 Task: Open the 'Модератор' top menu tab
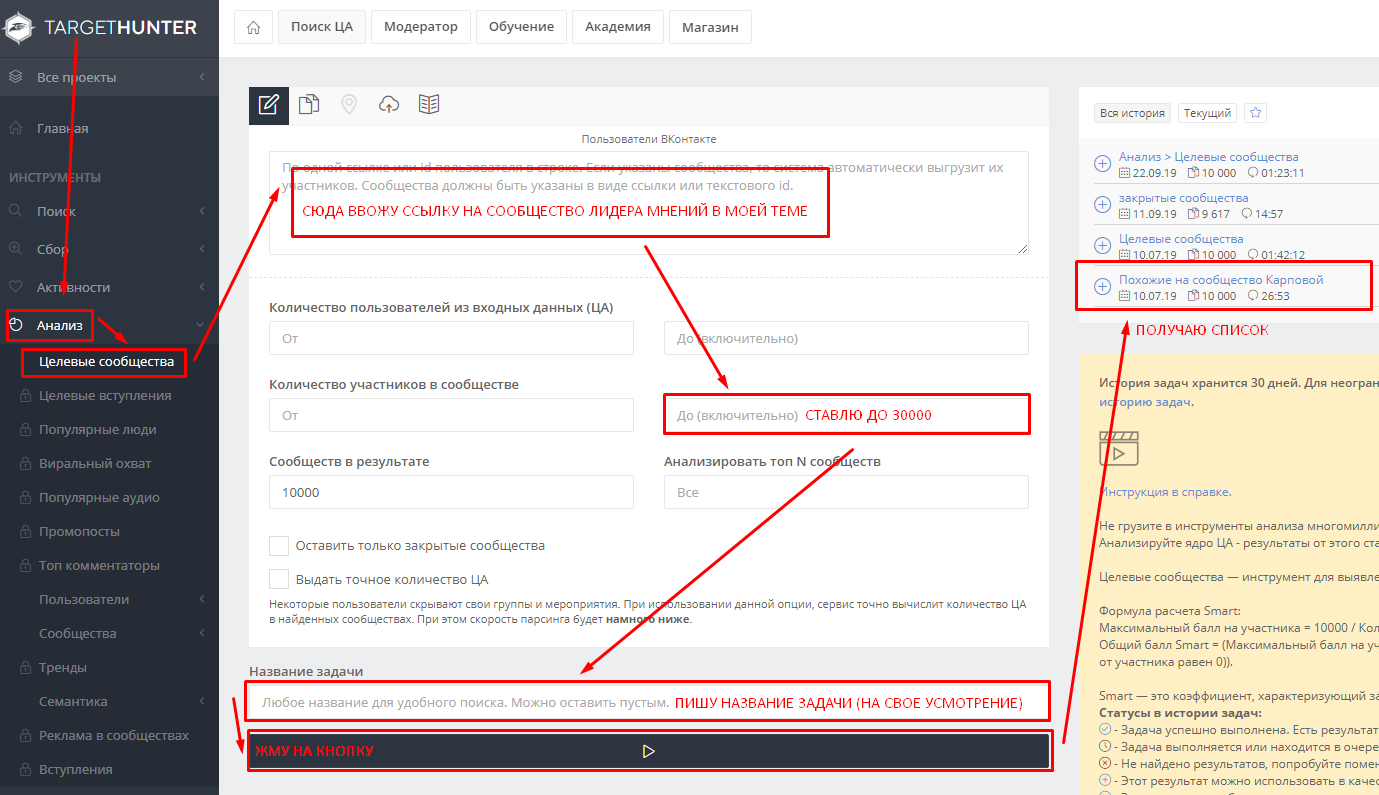click(x=421, y=27)
